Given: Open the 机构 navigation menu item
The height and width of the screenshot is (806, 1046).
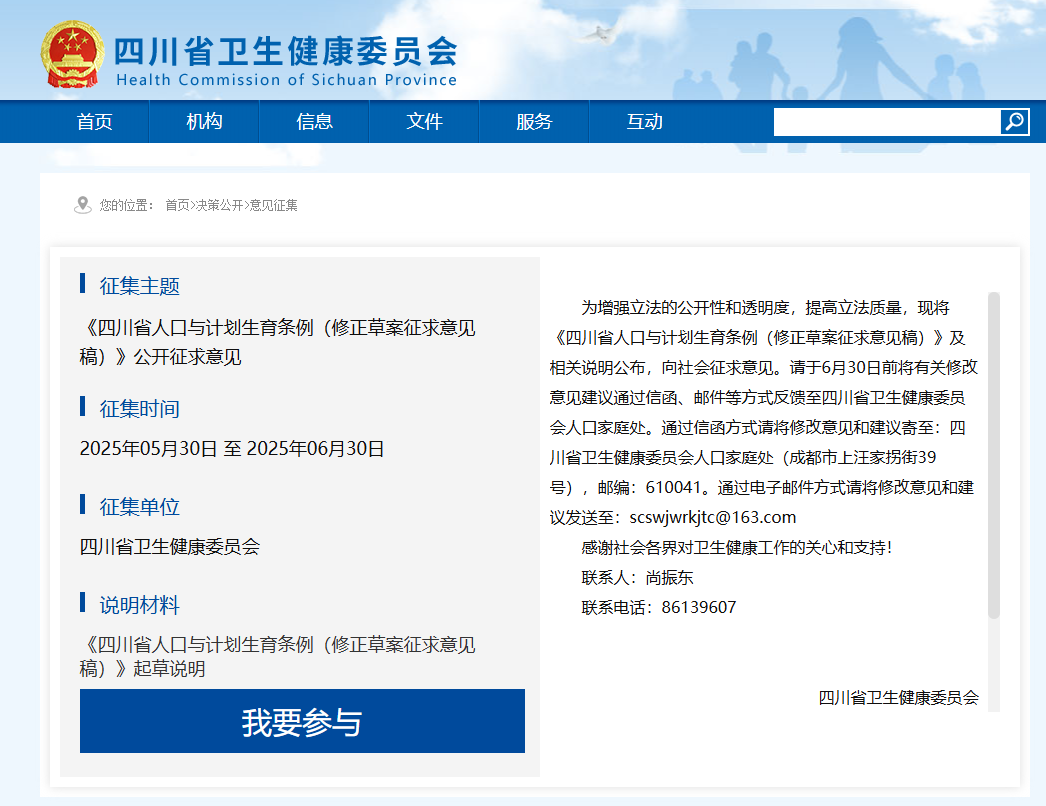Looking at the screenshot, I should pos(204,121).
